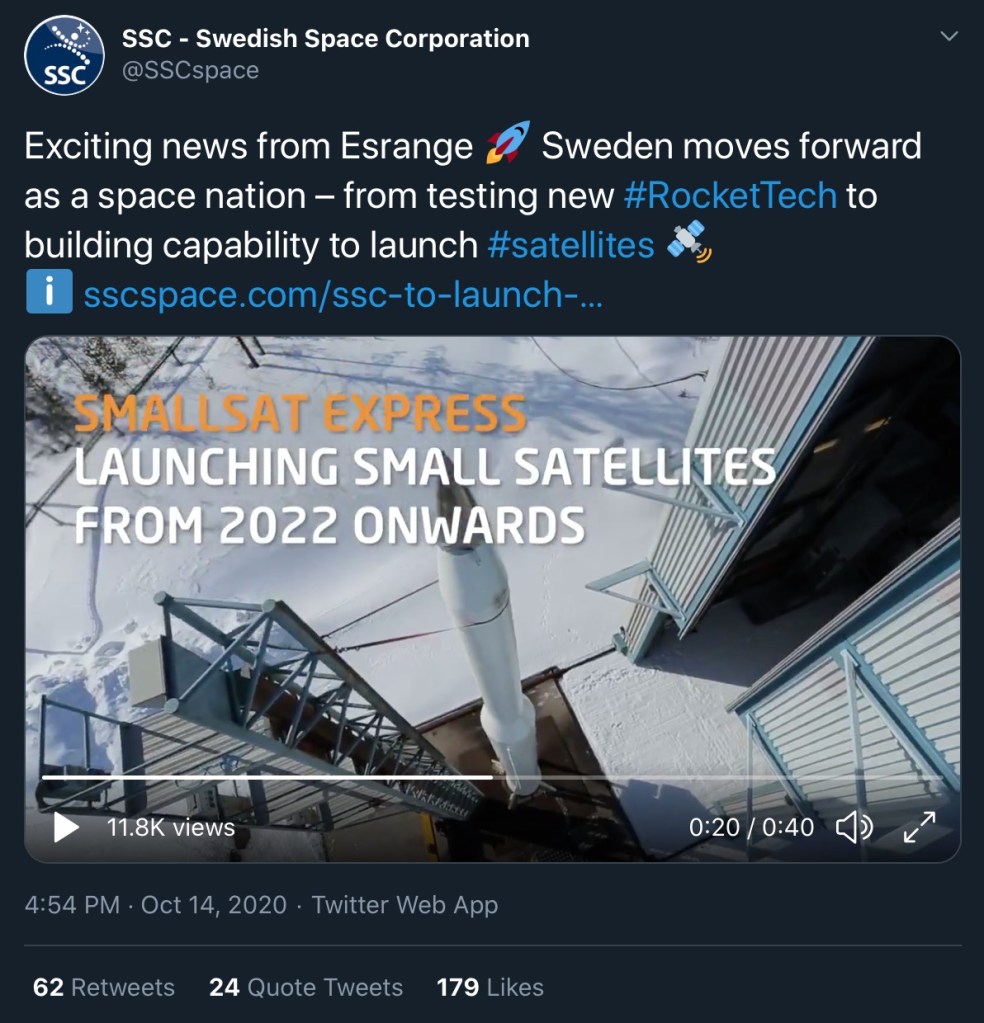Click the SSC profile avatar logo
This screenshot has height=1023, width=984.
(63, 56)
